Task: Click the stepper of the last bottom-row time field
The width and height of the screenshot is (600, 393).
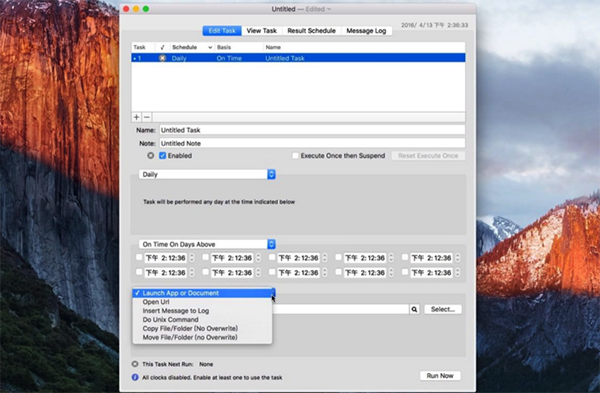Action: click(x=458, y=272)
